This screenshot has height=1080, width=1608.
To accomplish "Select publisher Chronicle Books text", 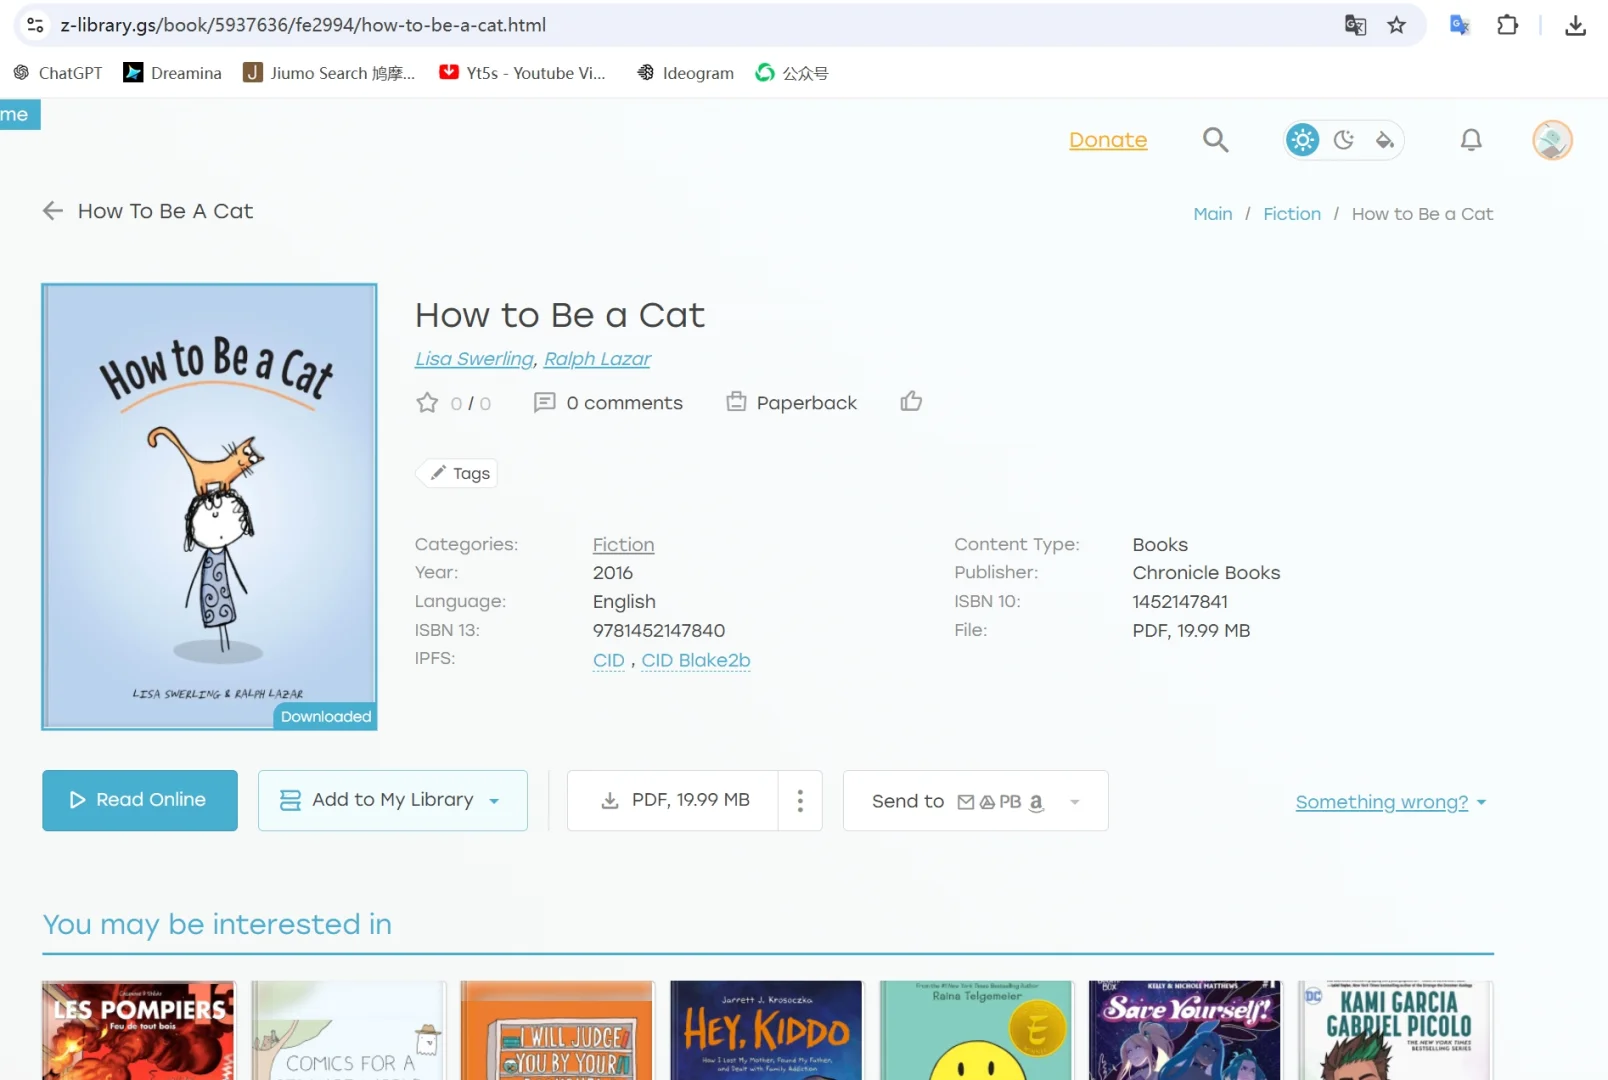I will tap(1206, 573).
